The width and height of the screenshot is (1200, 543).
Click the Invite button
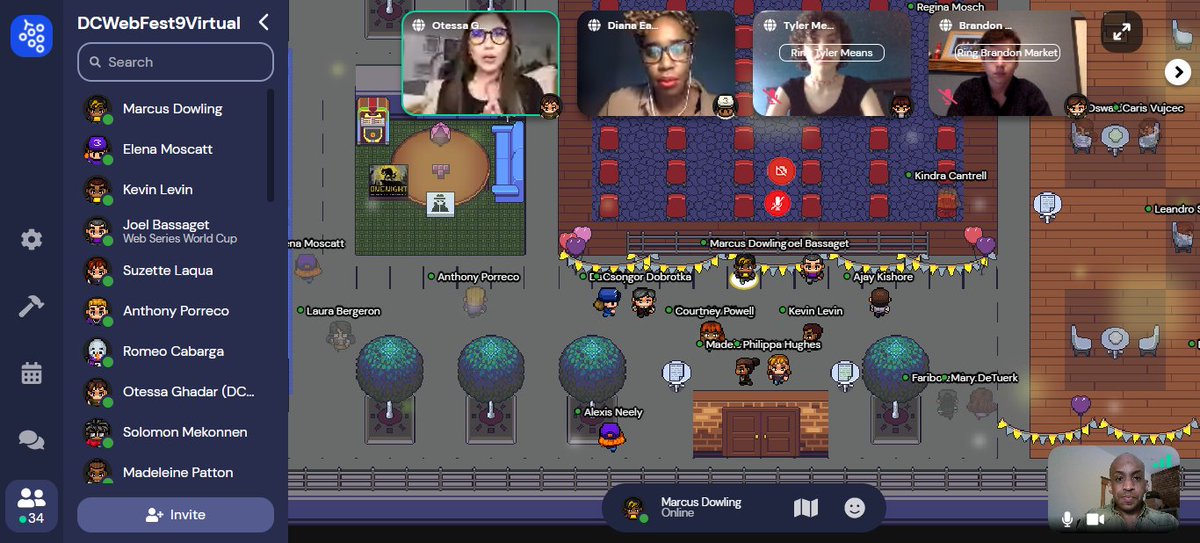[x=175, y=515]
